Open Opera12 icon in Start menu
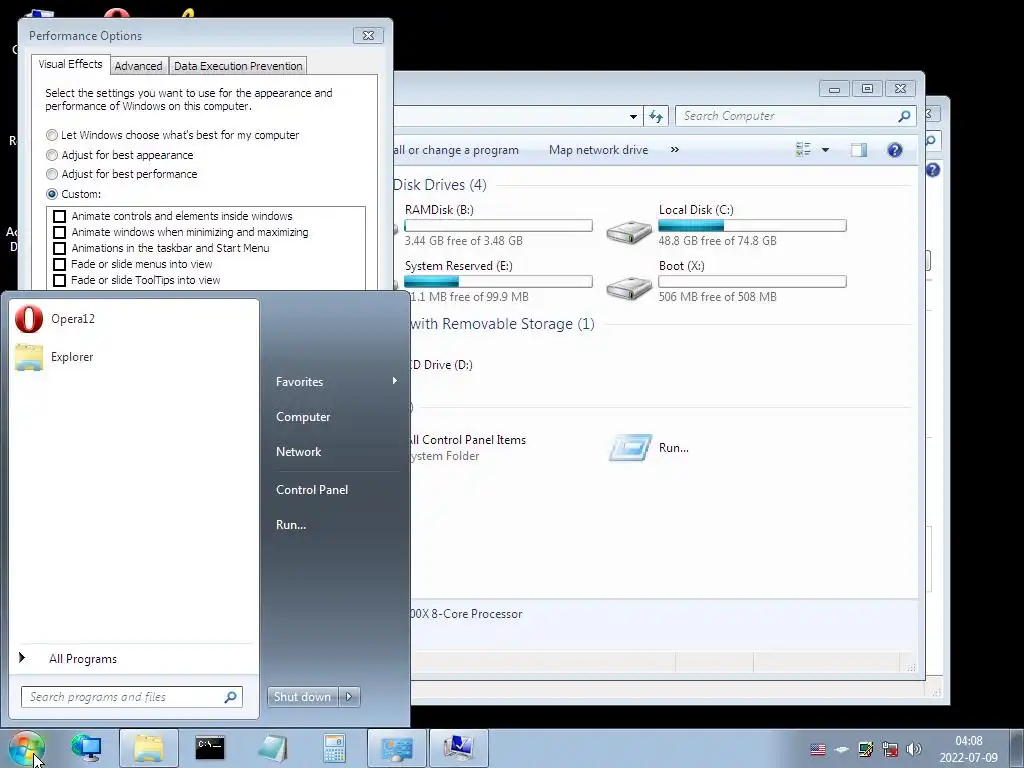This screenshot has width=1024, height=768. 29,319
